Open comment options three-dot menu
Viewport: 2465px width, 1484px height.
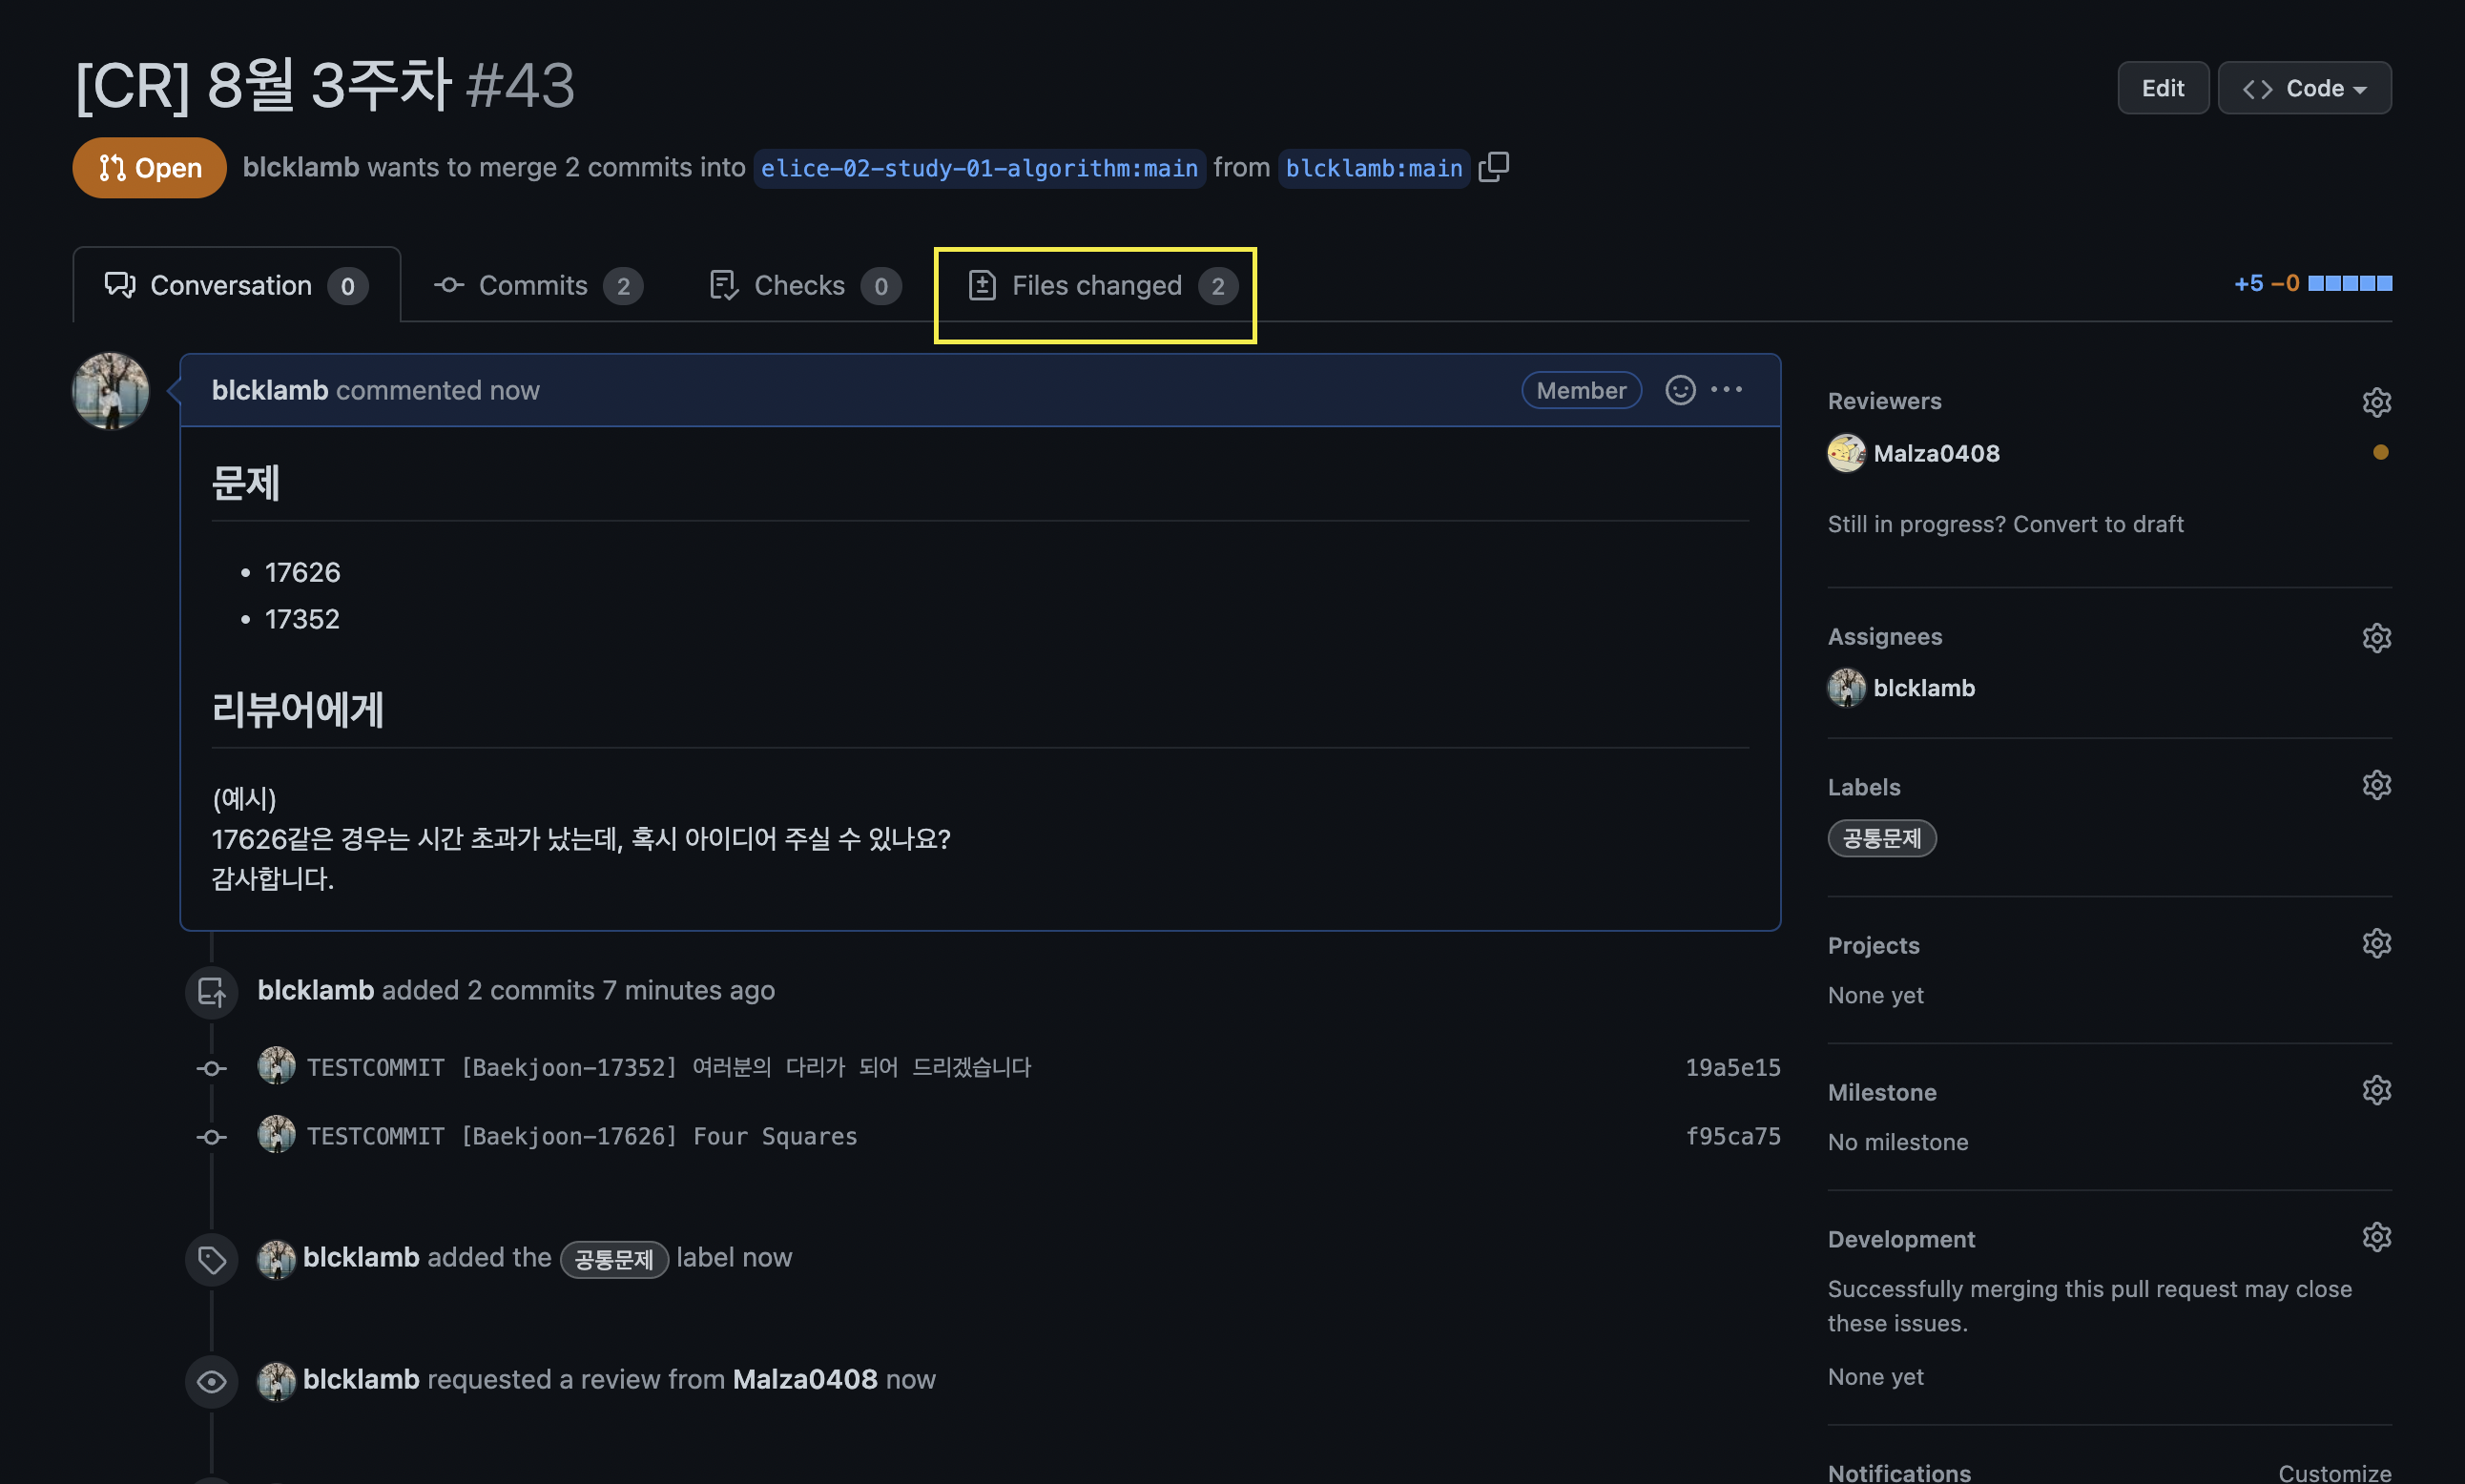click(1727, 390)
